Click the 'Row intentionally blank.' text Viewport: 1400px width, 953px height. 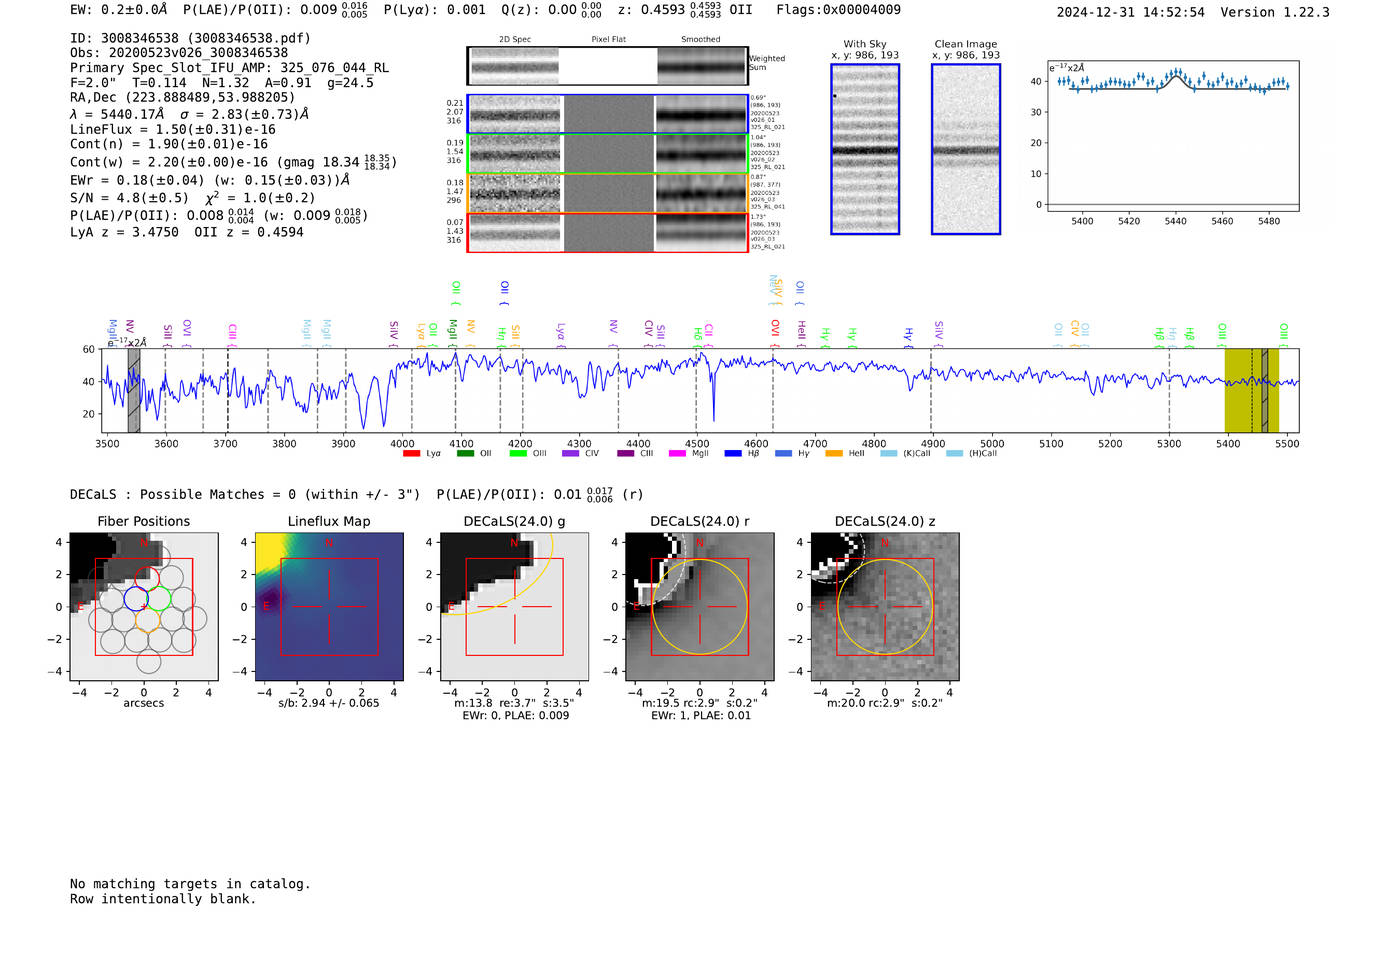pyautogui.click(x=163, y=899)
